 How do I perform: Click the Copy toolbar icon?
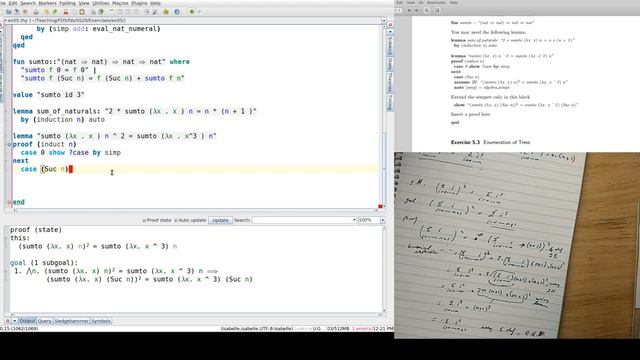74,12
